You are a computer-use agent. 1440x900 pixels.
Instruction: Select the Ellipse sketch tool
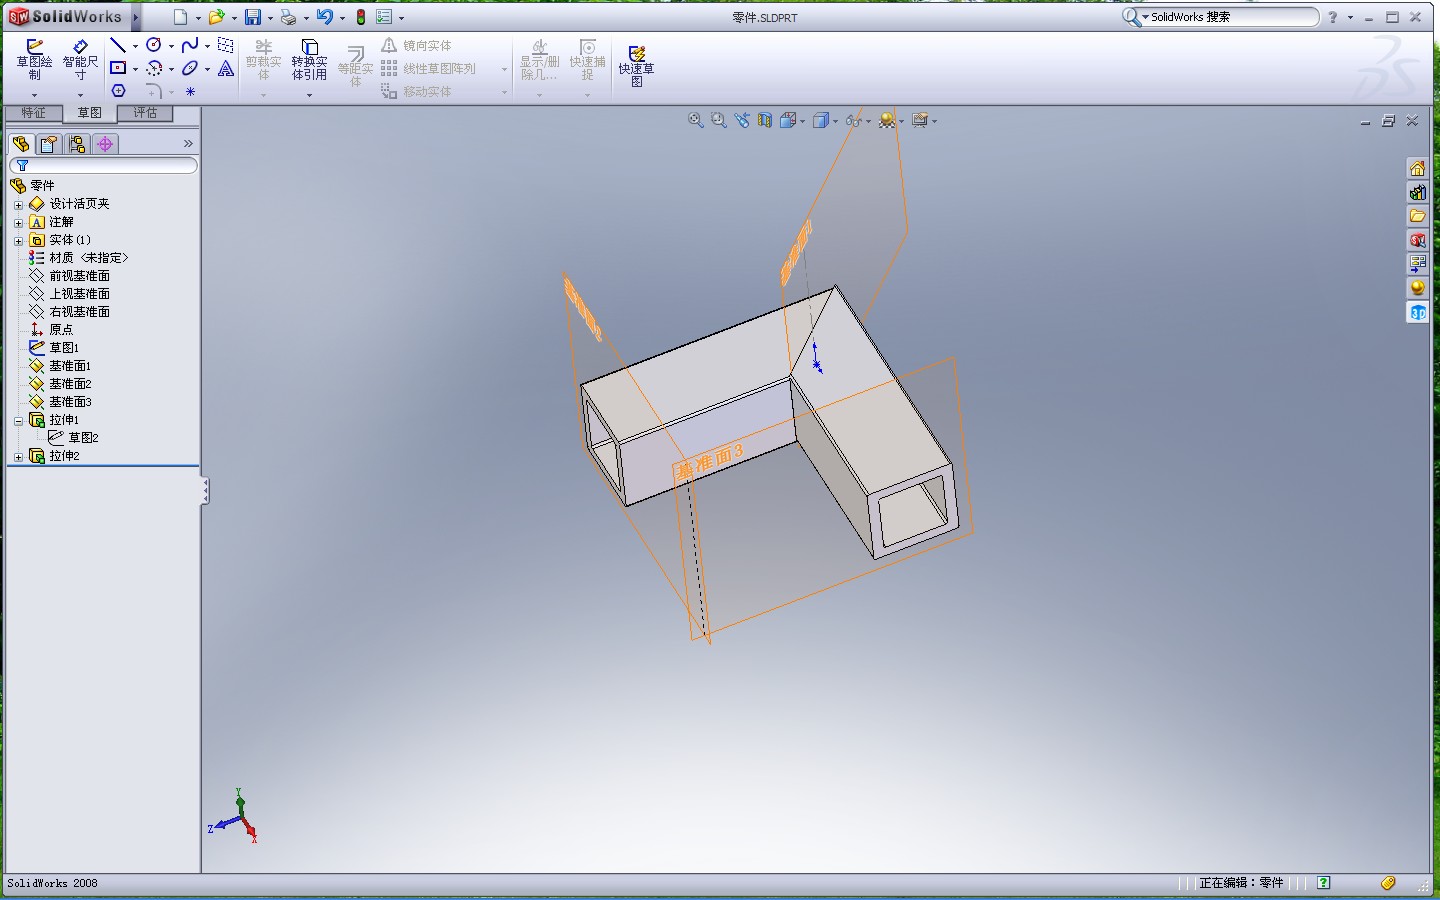point(190,68)
